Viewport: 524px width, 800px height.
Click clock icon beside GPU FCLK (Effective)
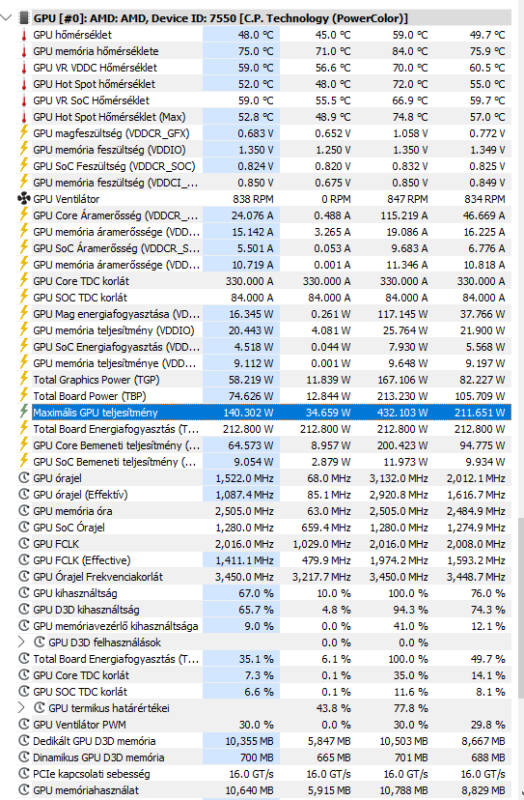click(x=23, y=560)
